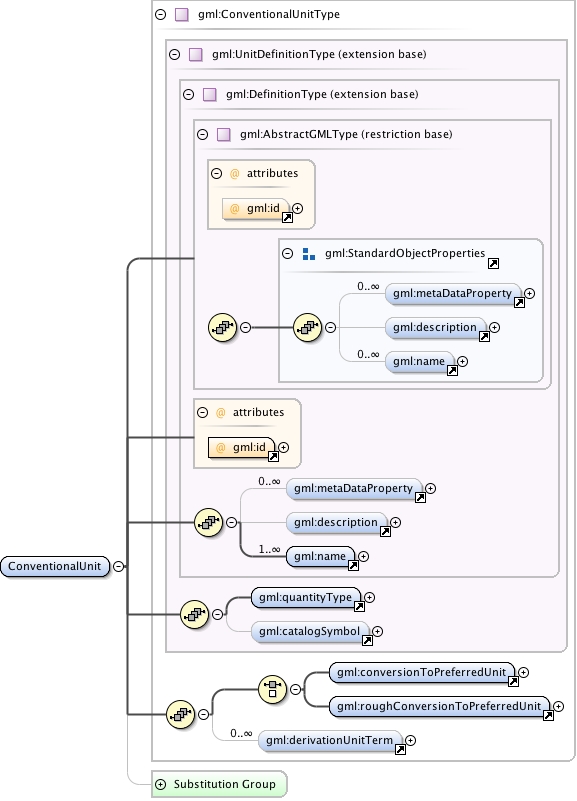
Task: Expand gml:metaDataProperty in StandardObjectProperties
Action: point(530,293)
